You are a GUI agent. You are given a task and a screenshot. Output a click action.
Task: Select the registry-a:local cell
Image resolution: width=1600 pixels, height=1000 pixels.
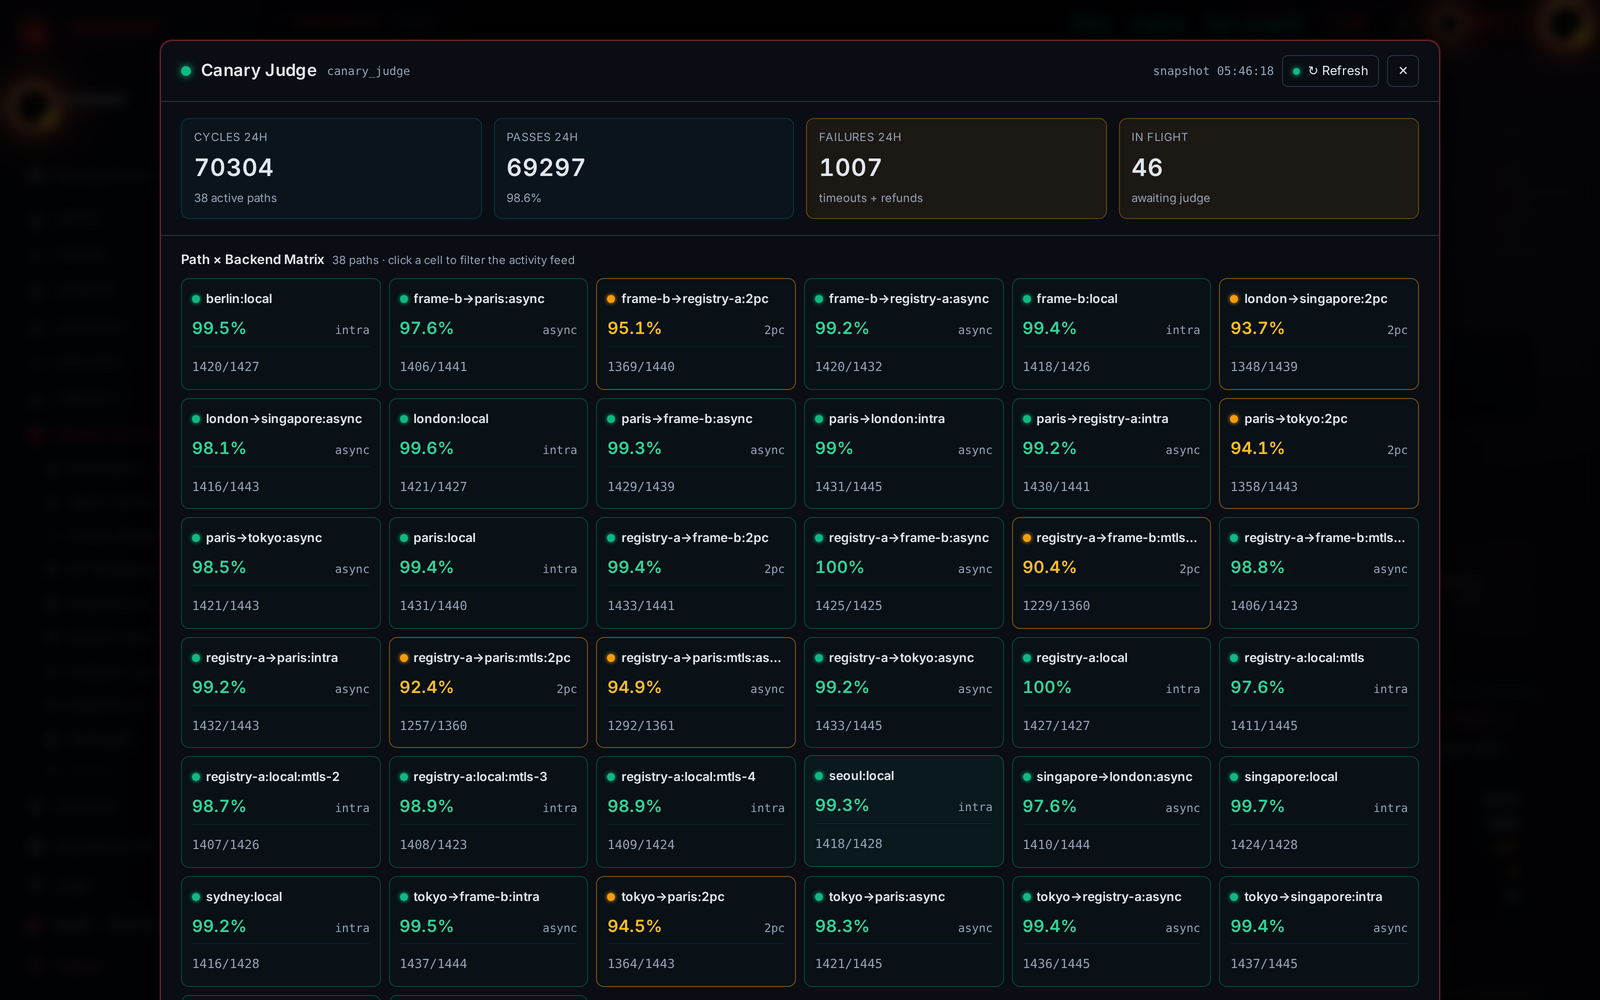(x=1111, y=693)
